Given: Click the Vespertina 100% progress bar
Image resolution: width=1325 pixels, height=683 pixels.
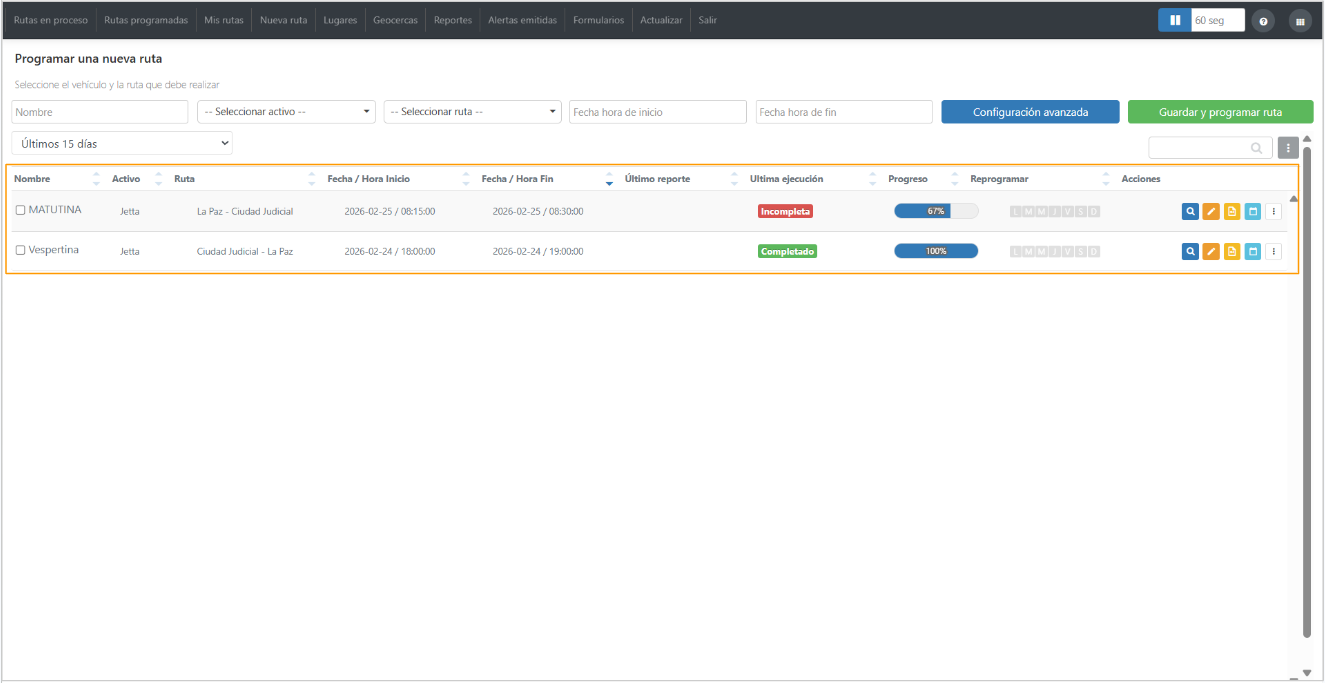Looking at the screenshot, I should click(936, 251).
